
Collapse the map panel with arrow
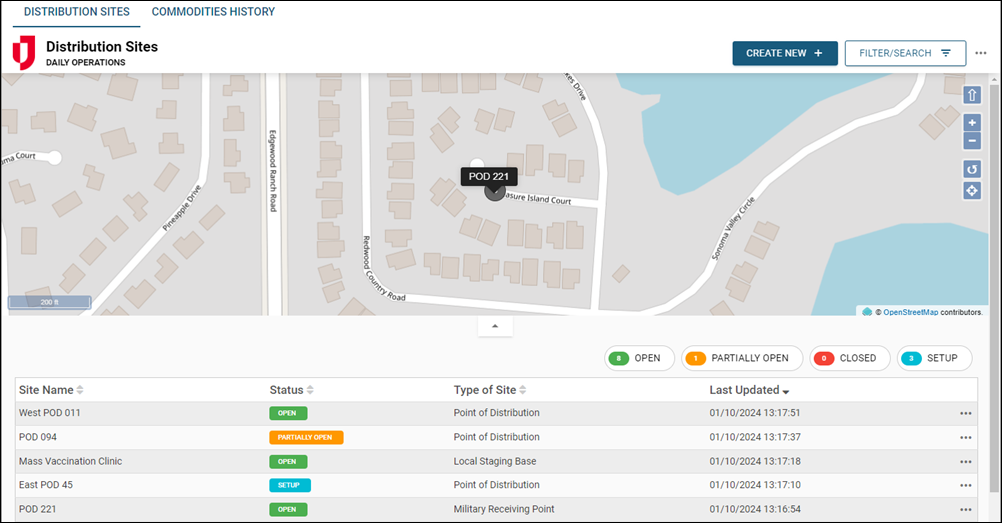(x=495, y=327)
